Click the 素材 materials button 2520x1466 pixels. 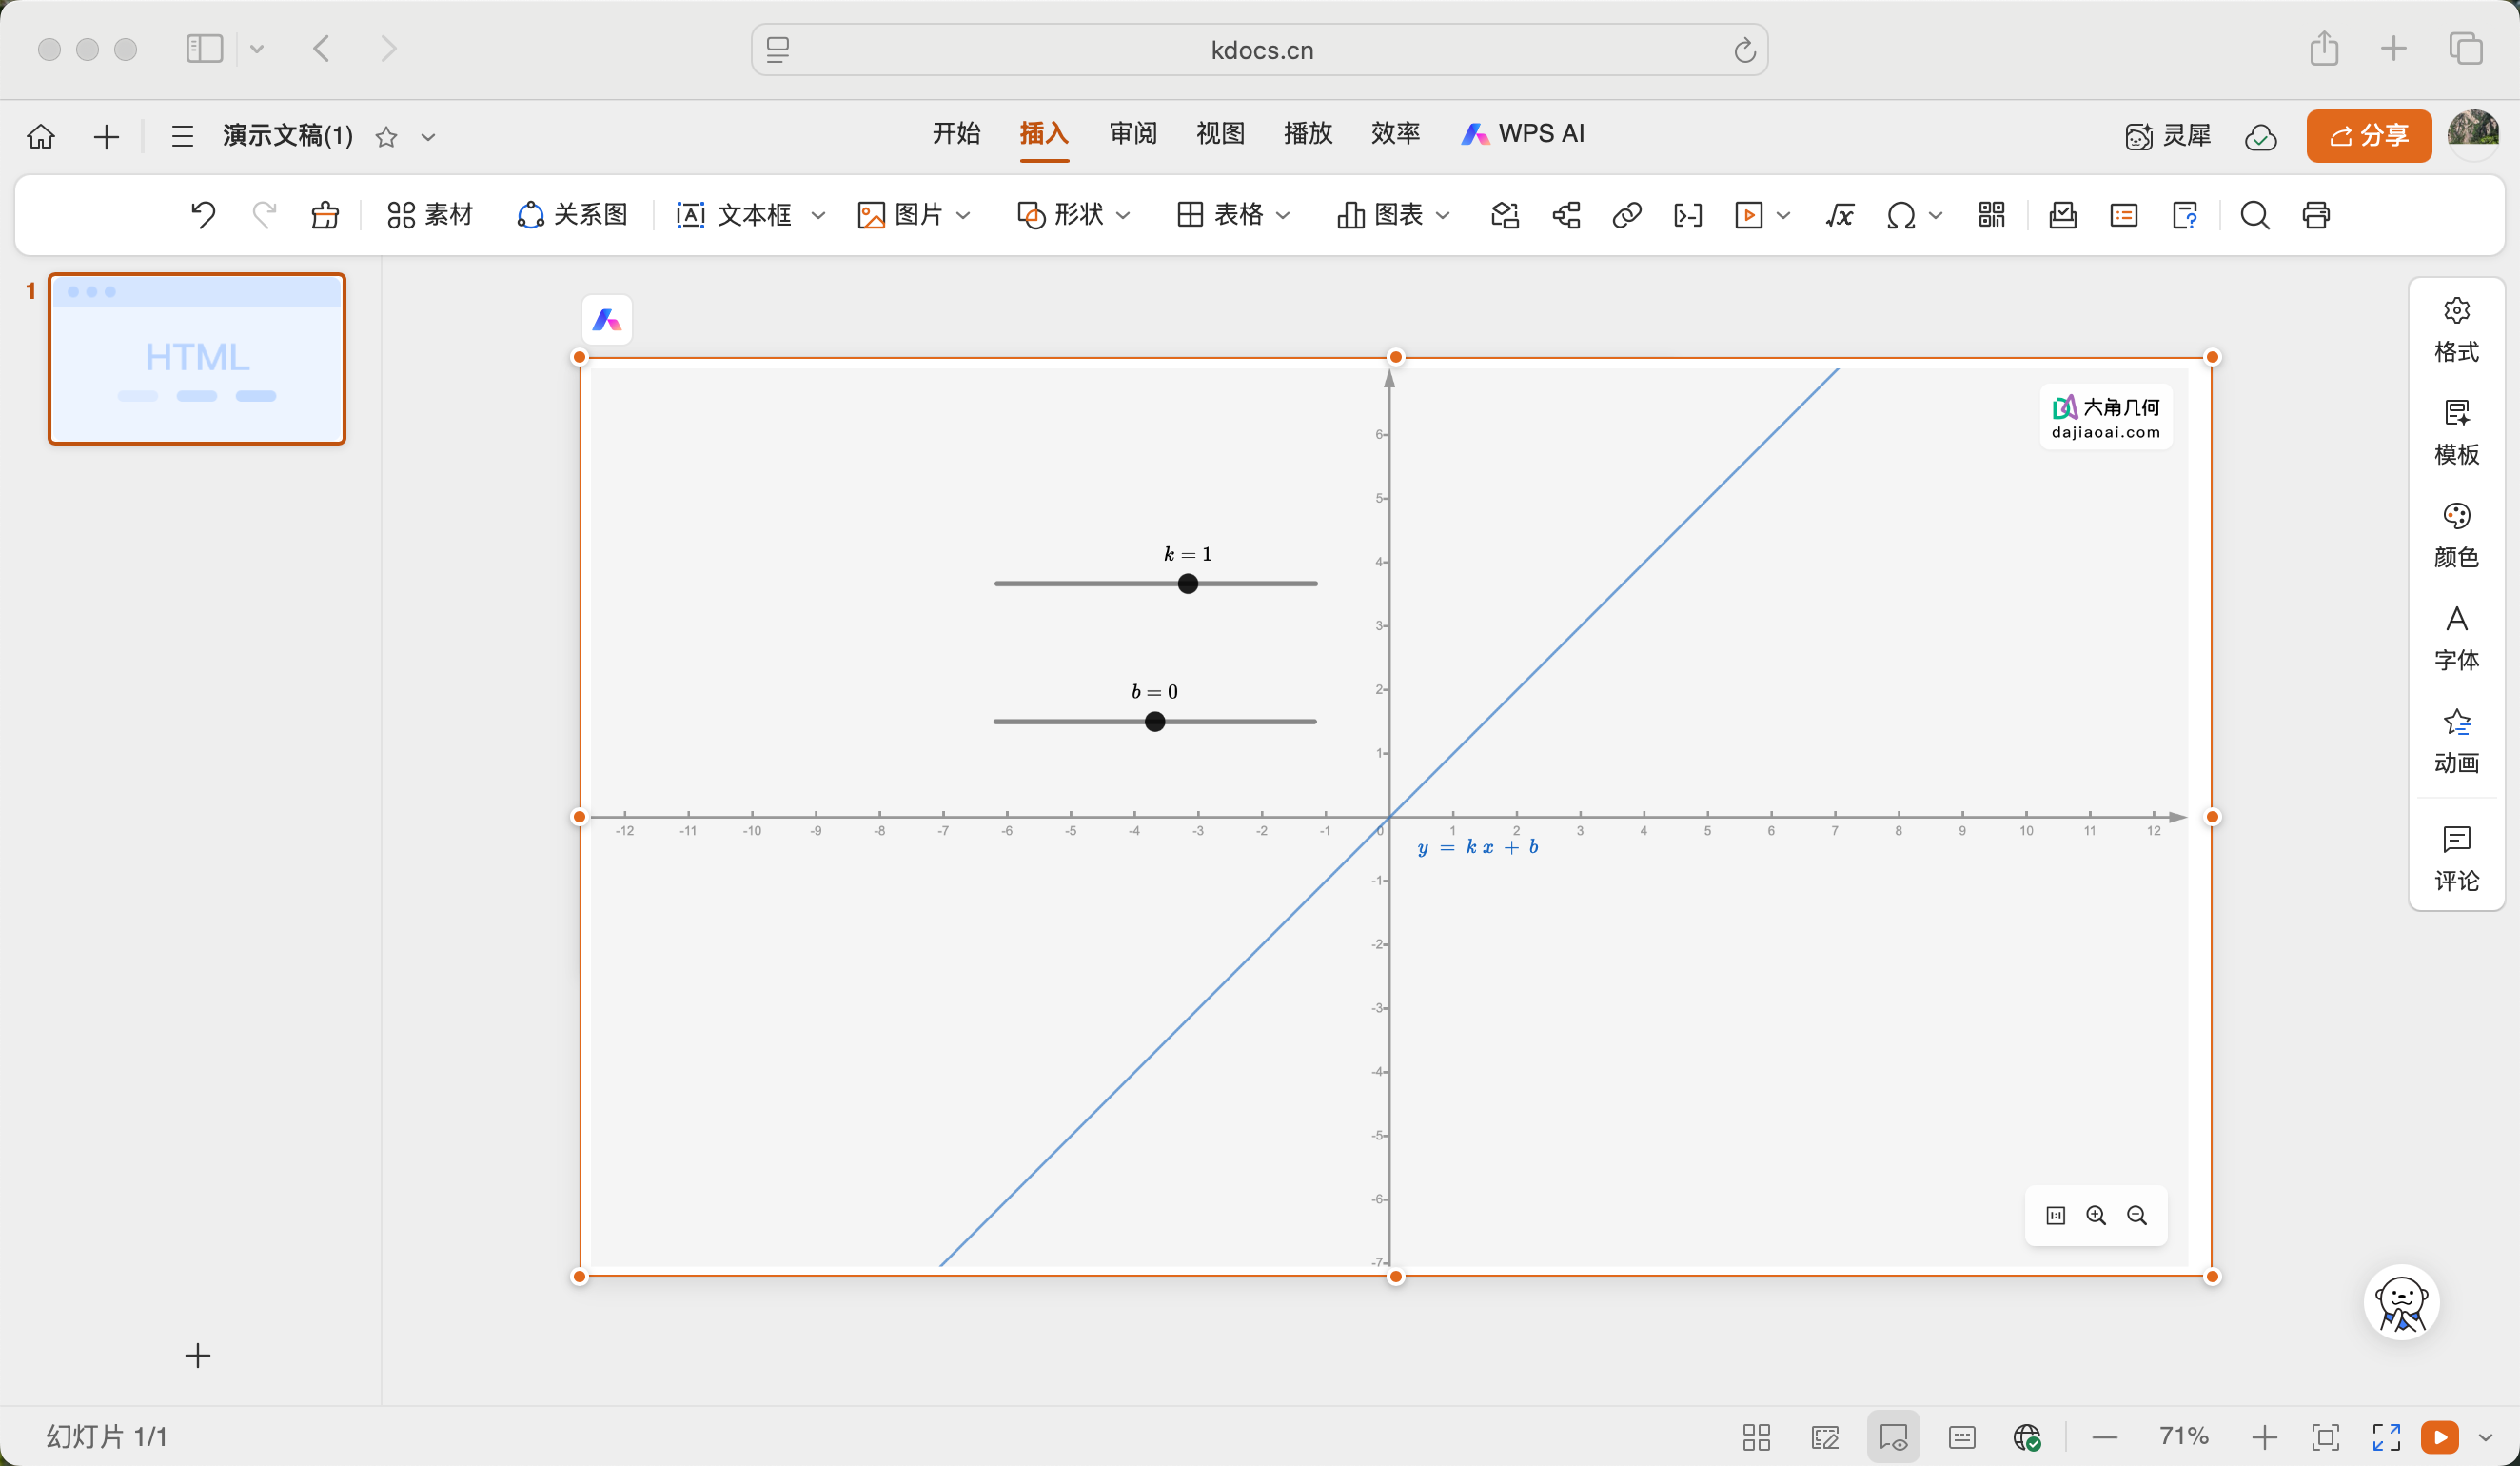(429, 214)
